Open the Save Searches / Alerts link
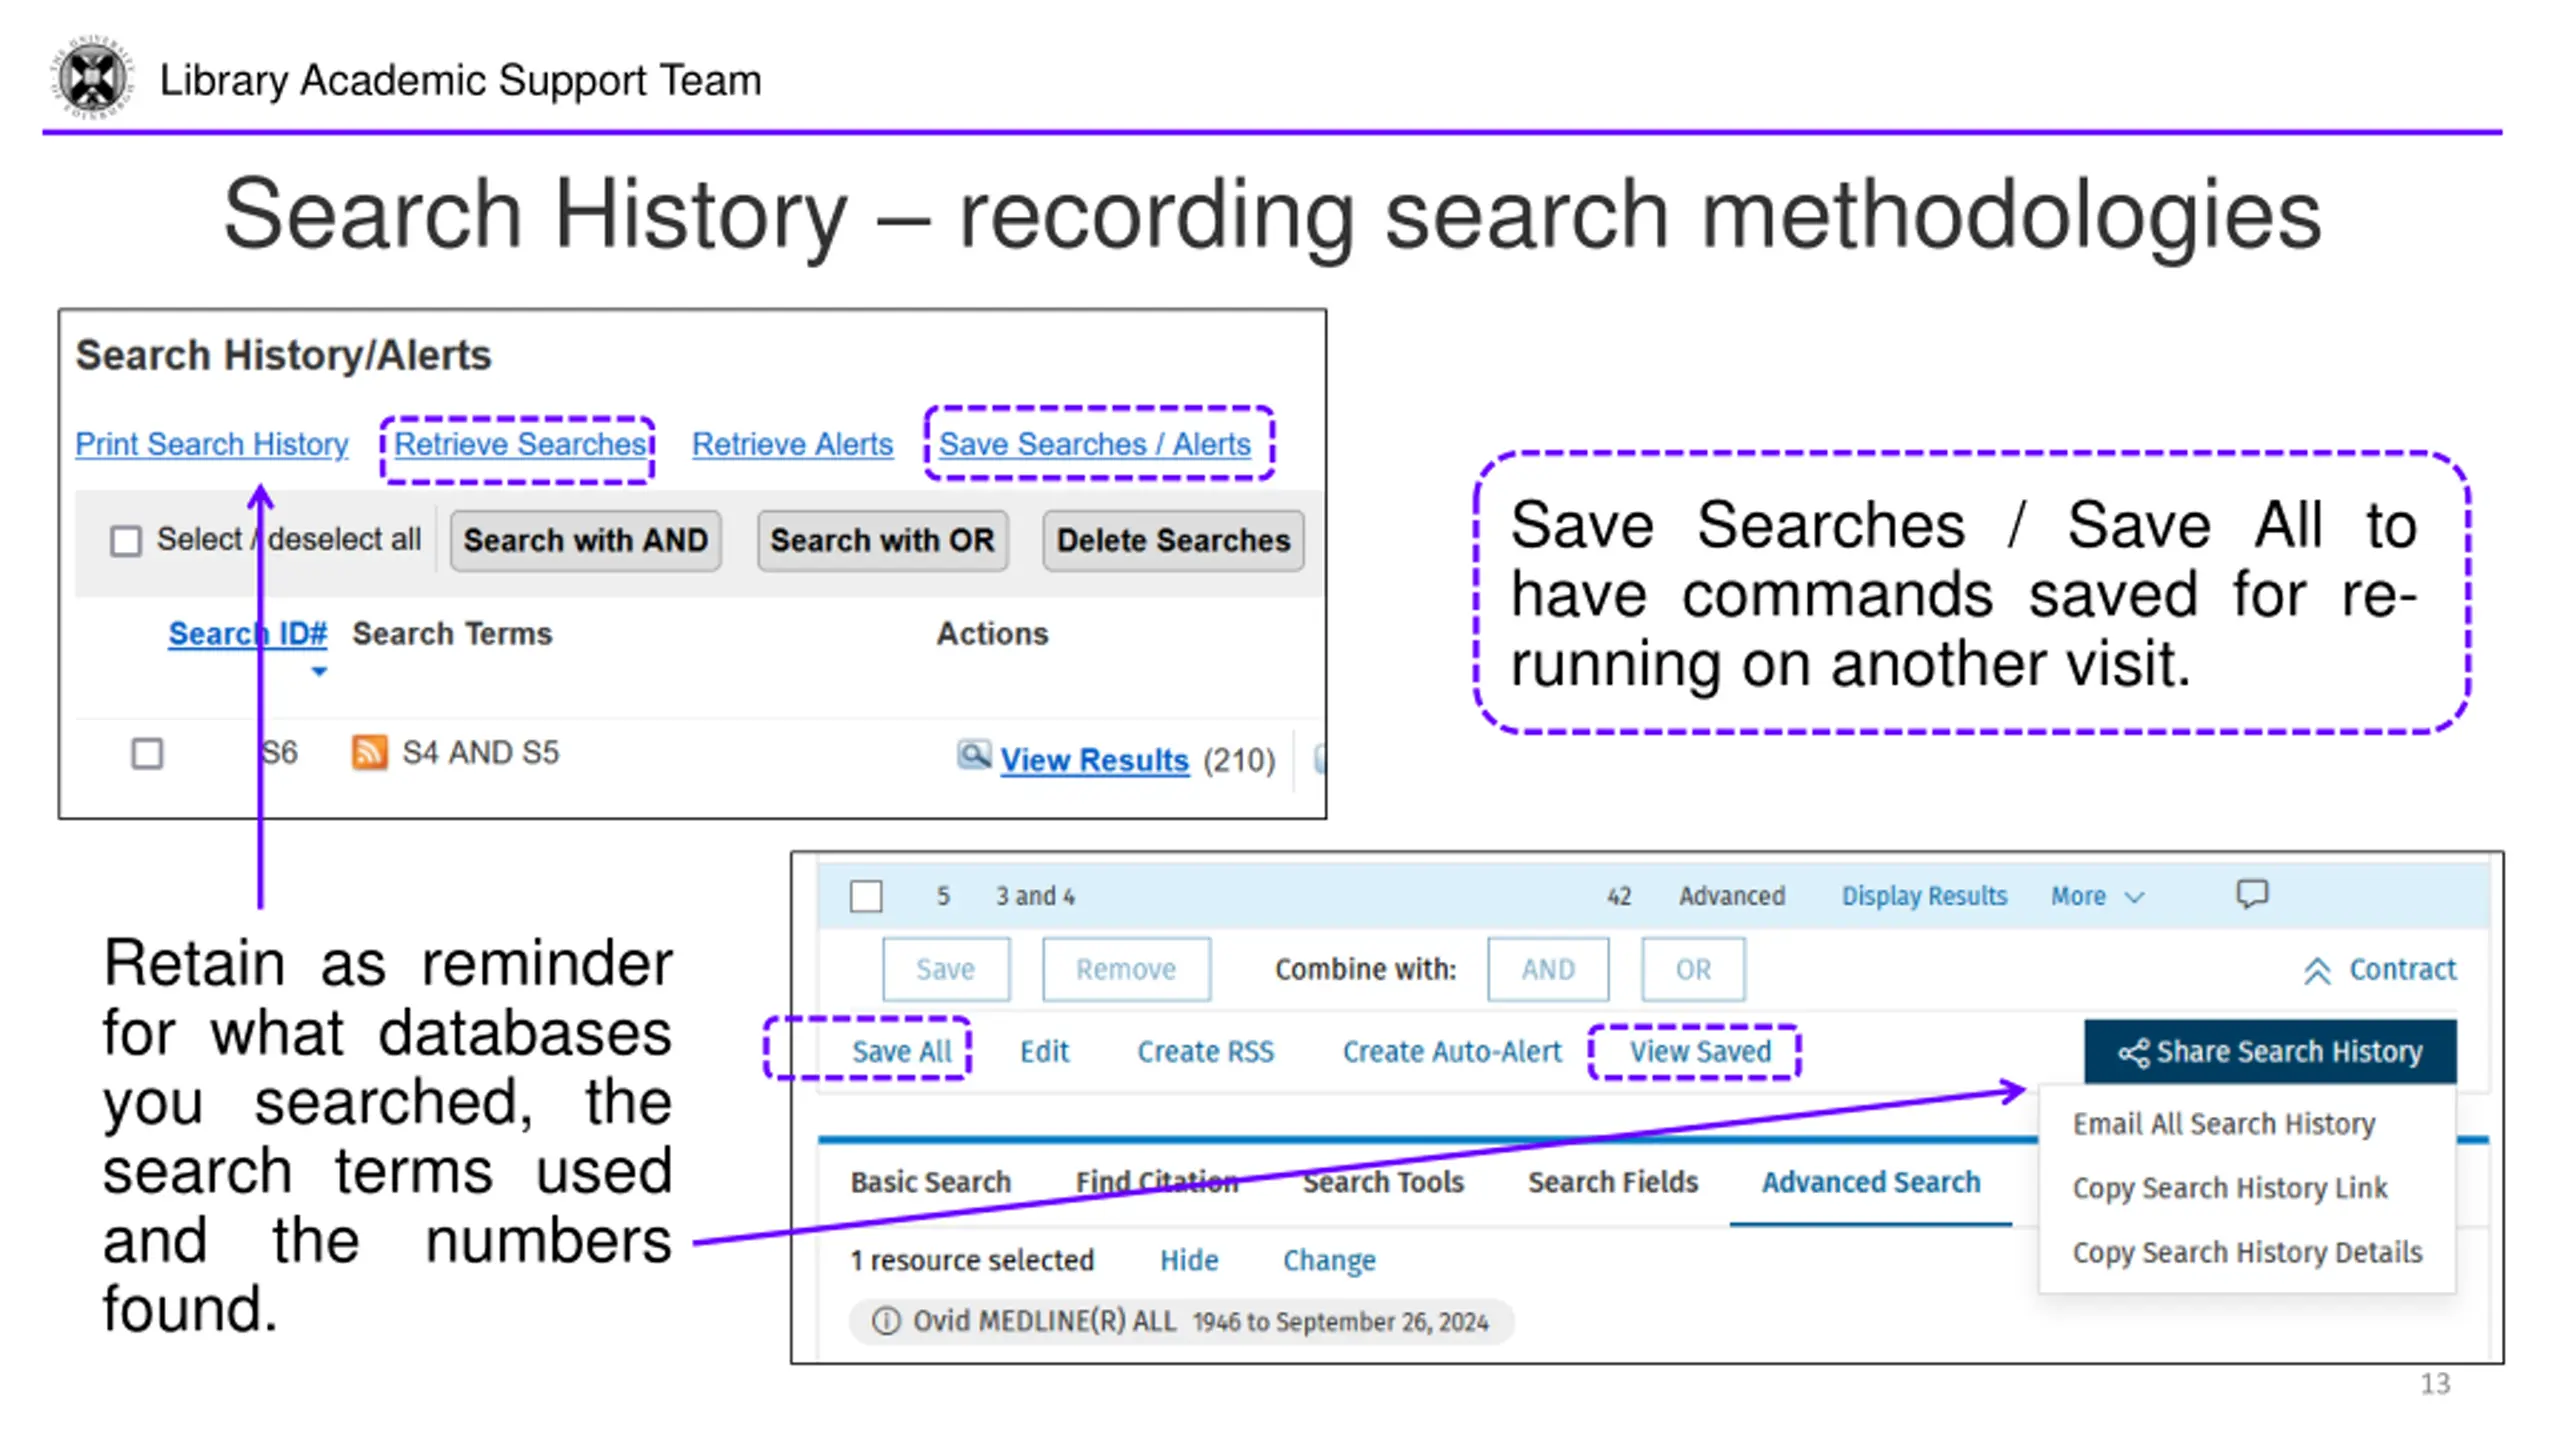The width and height of the screenshot is (2560, 1440). (1095, 444)
